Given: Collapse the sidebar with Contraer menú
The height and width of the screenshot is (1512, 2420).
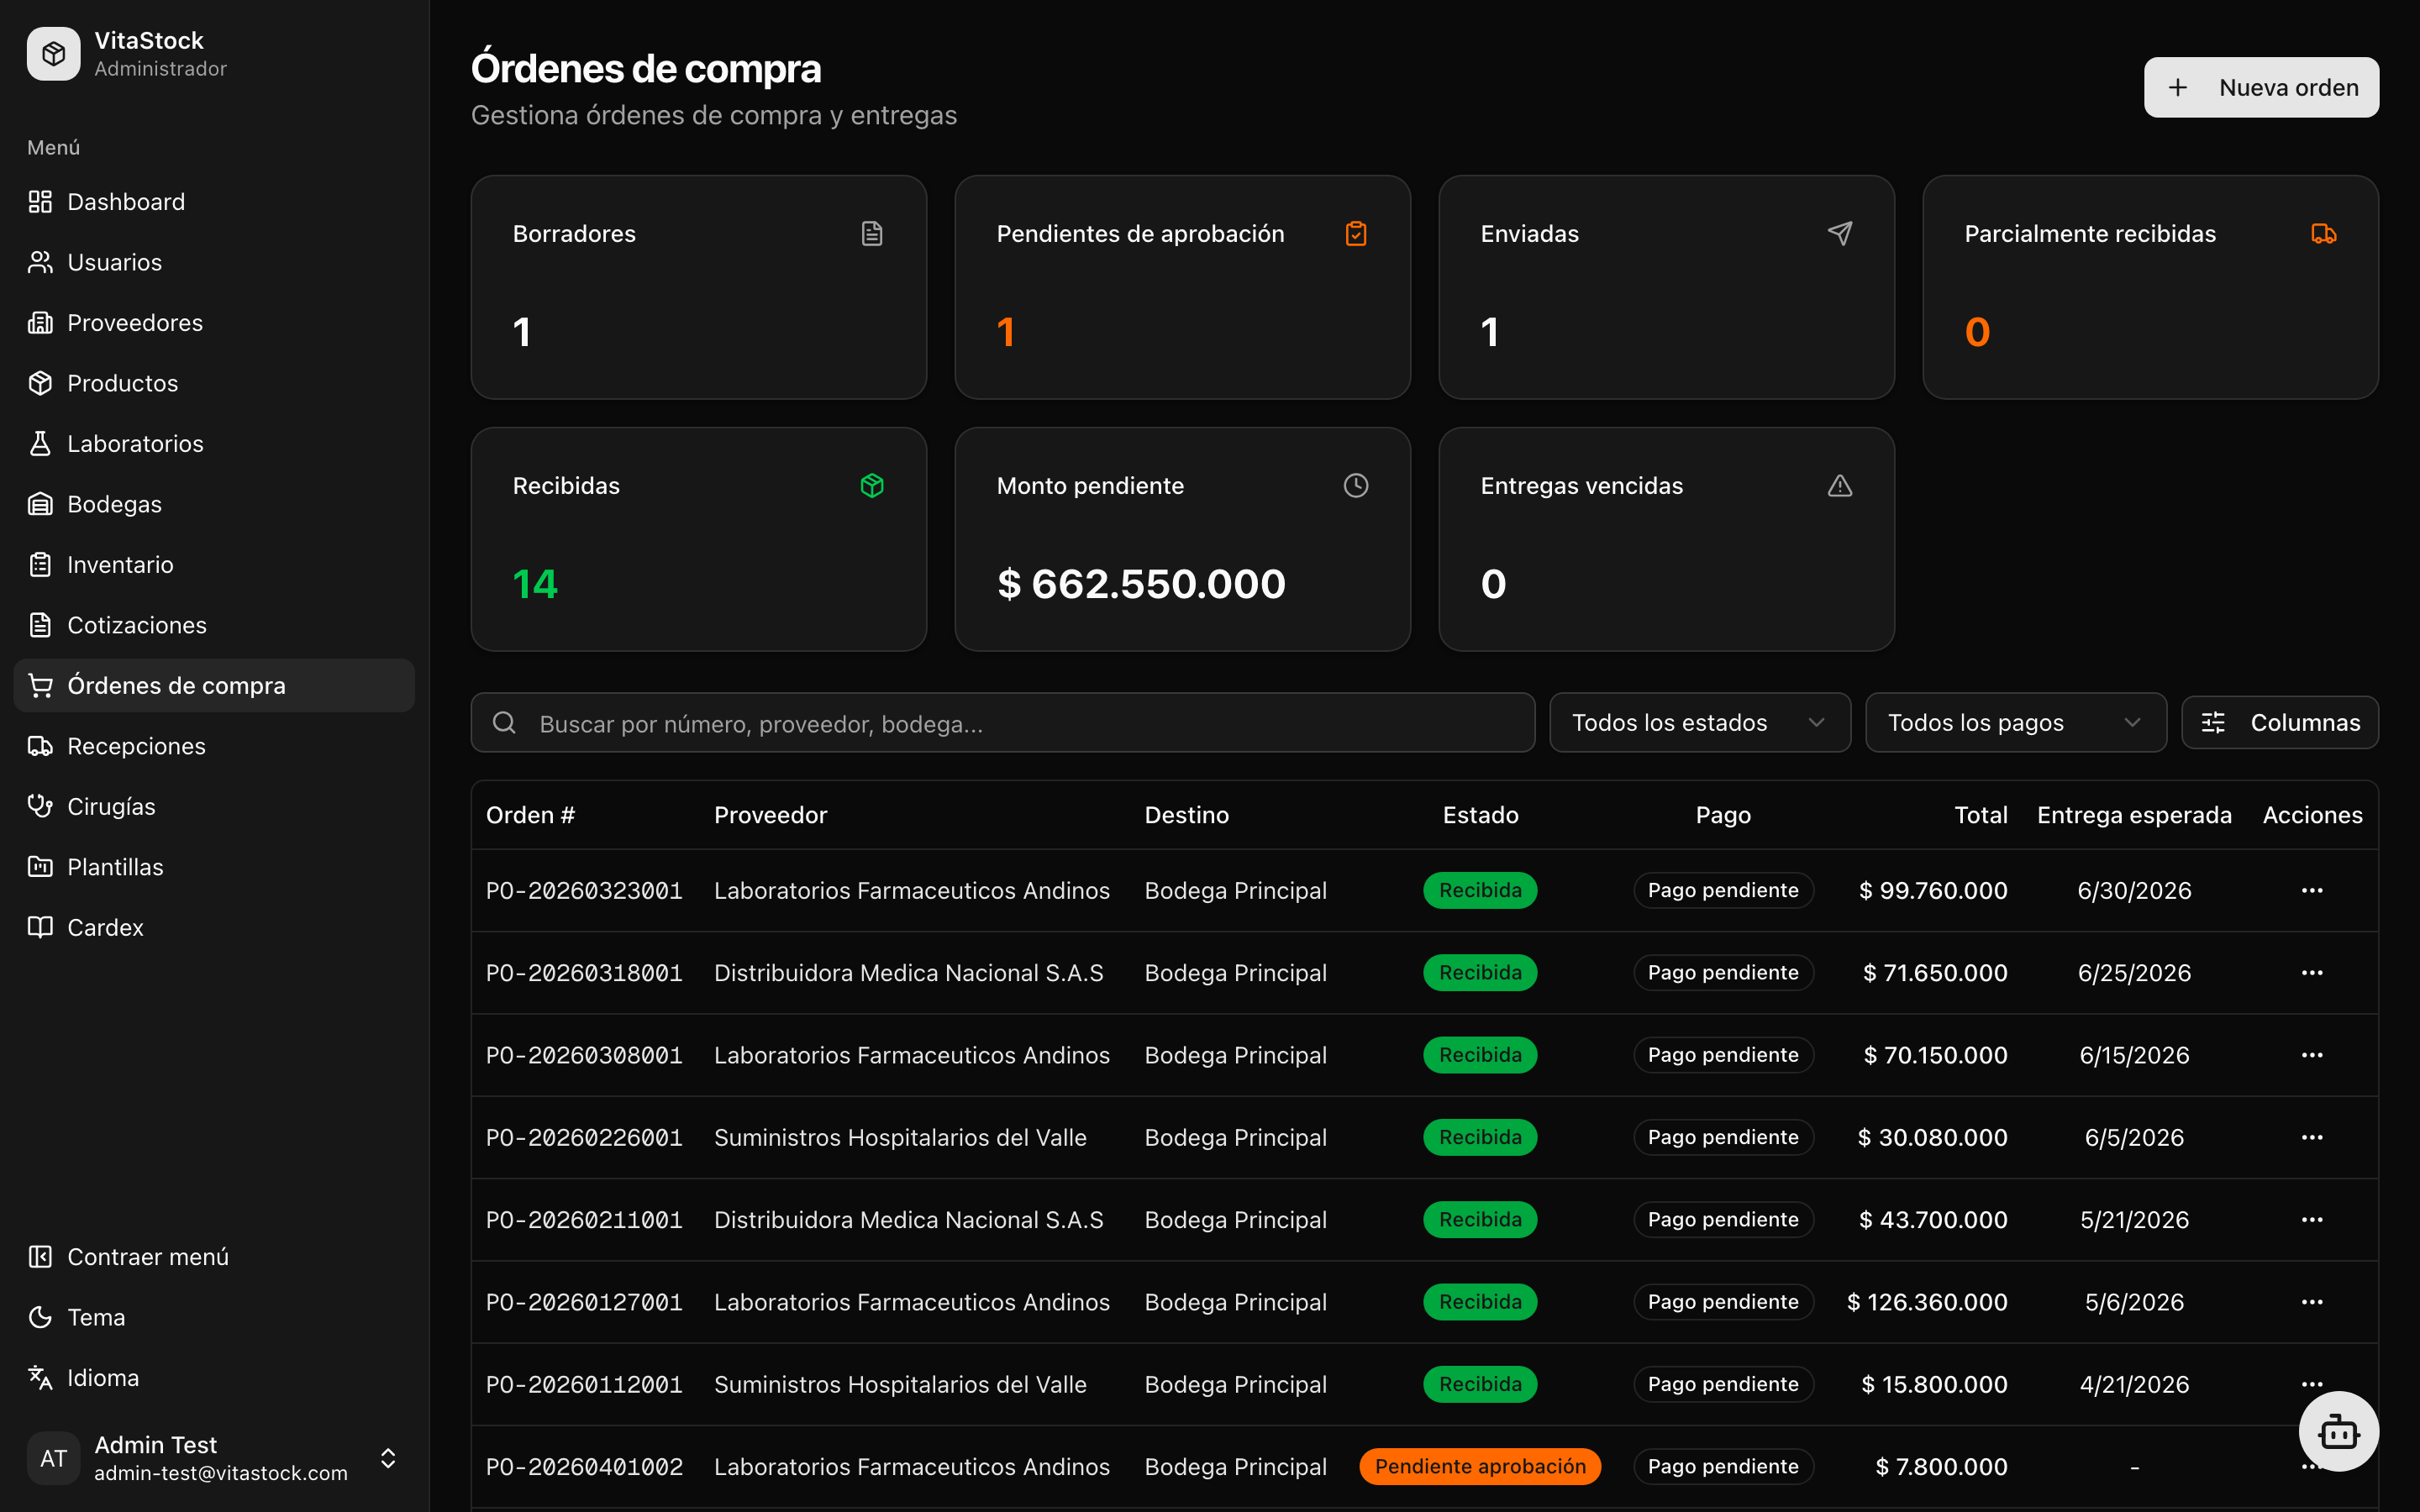Looking at the screenshot, I should pyautogui.click(x=214, y=1257).
